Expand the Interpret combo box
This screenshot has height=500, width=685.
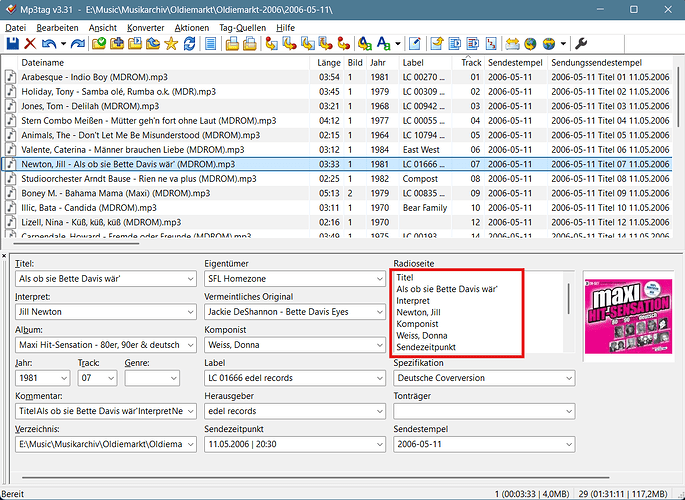pos(190,312)
